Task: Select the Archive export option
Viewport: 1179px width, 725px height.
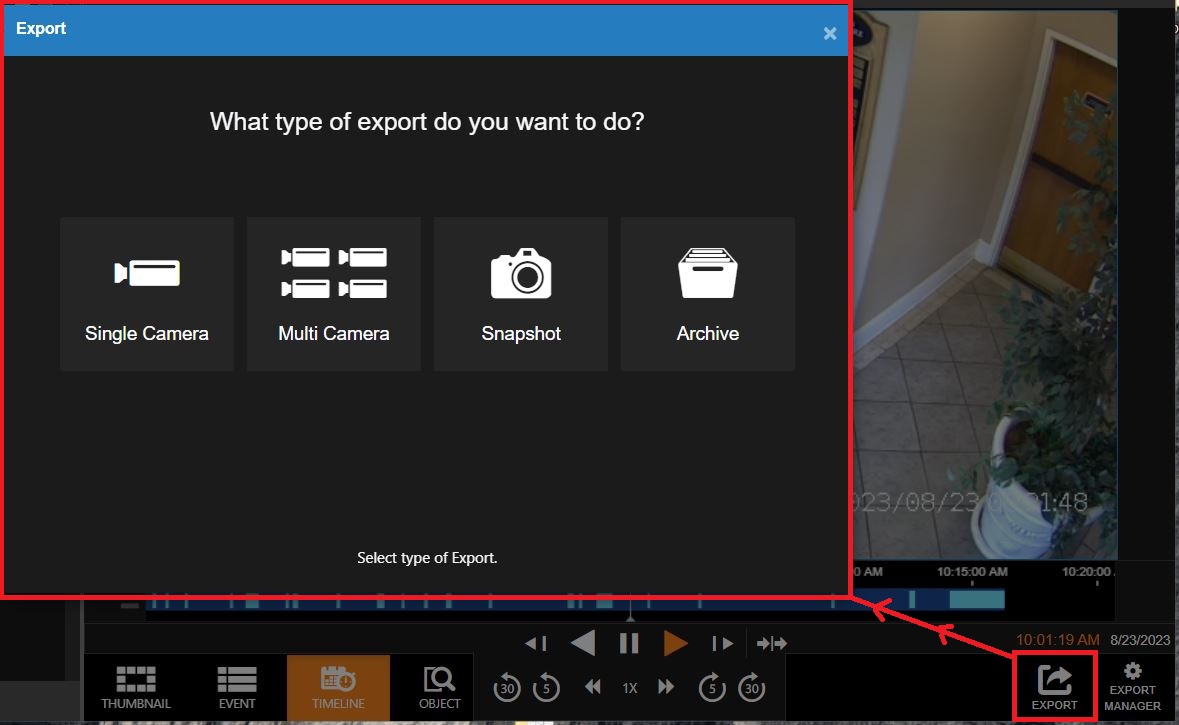Action: (x=708, y=294)
